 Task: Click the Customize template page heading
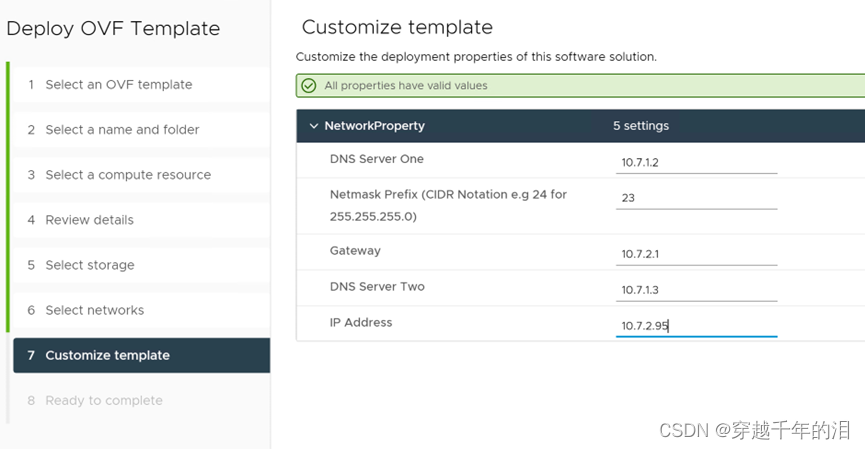397,27
